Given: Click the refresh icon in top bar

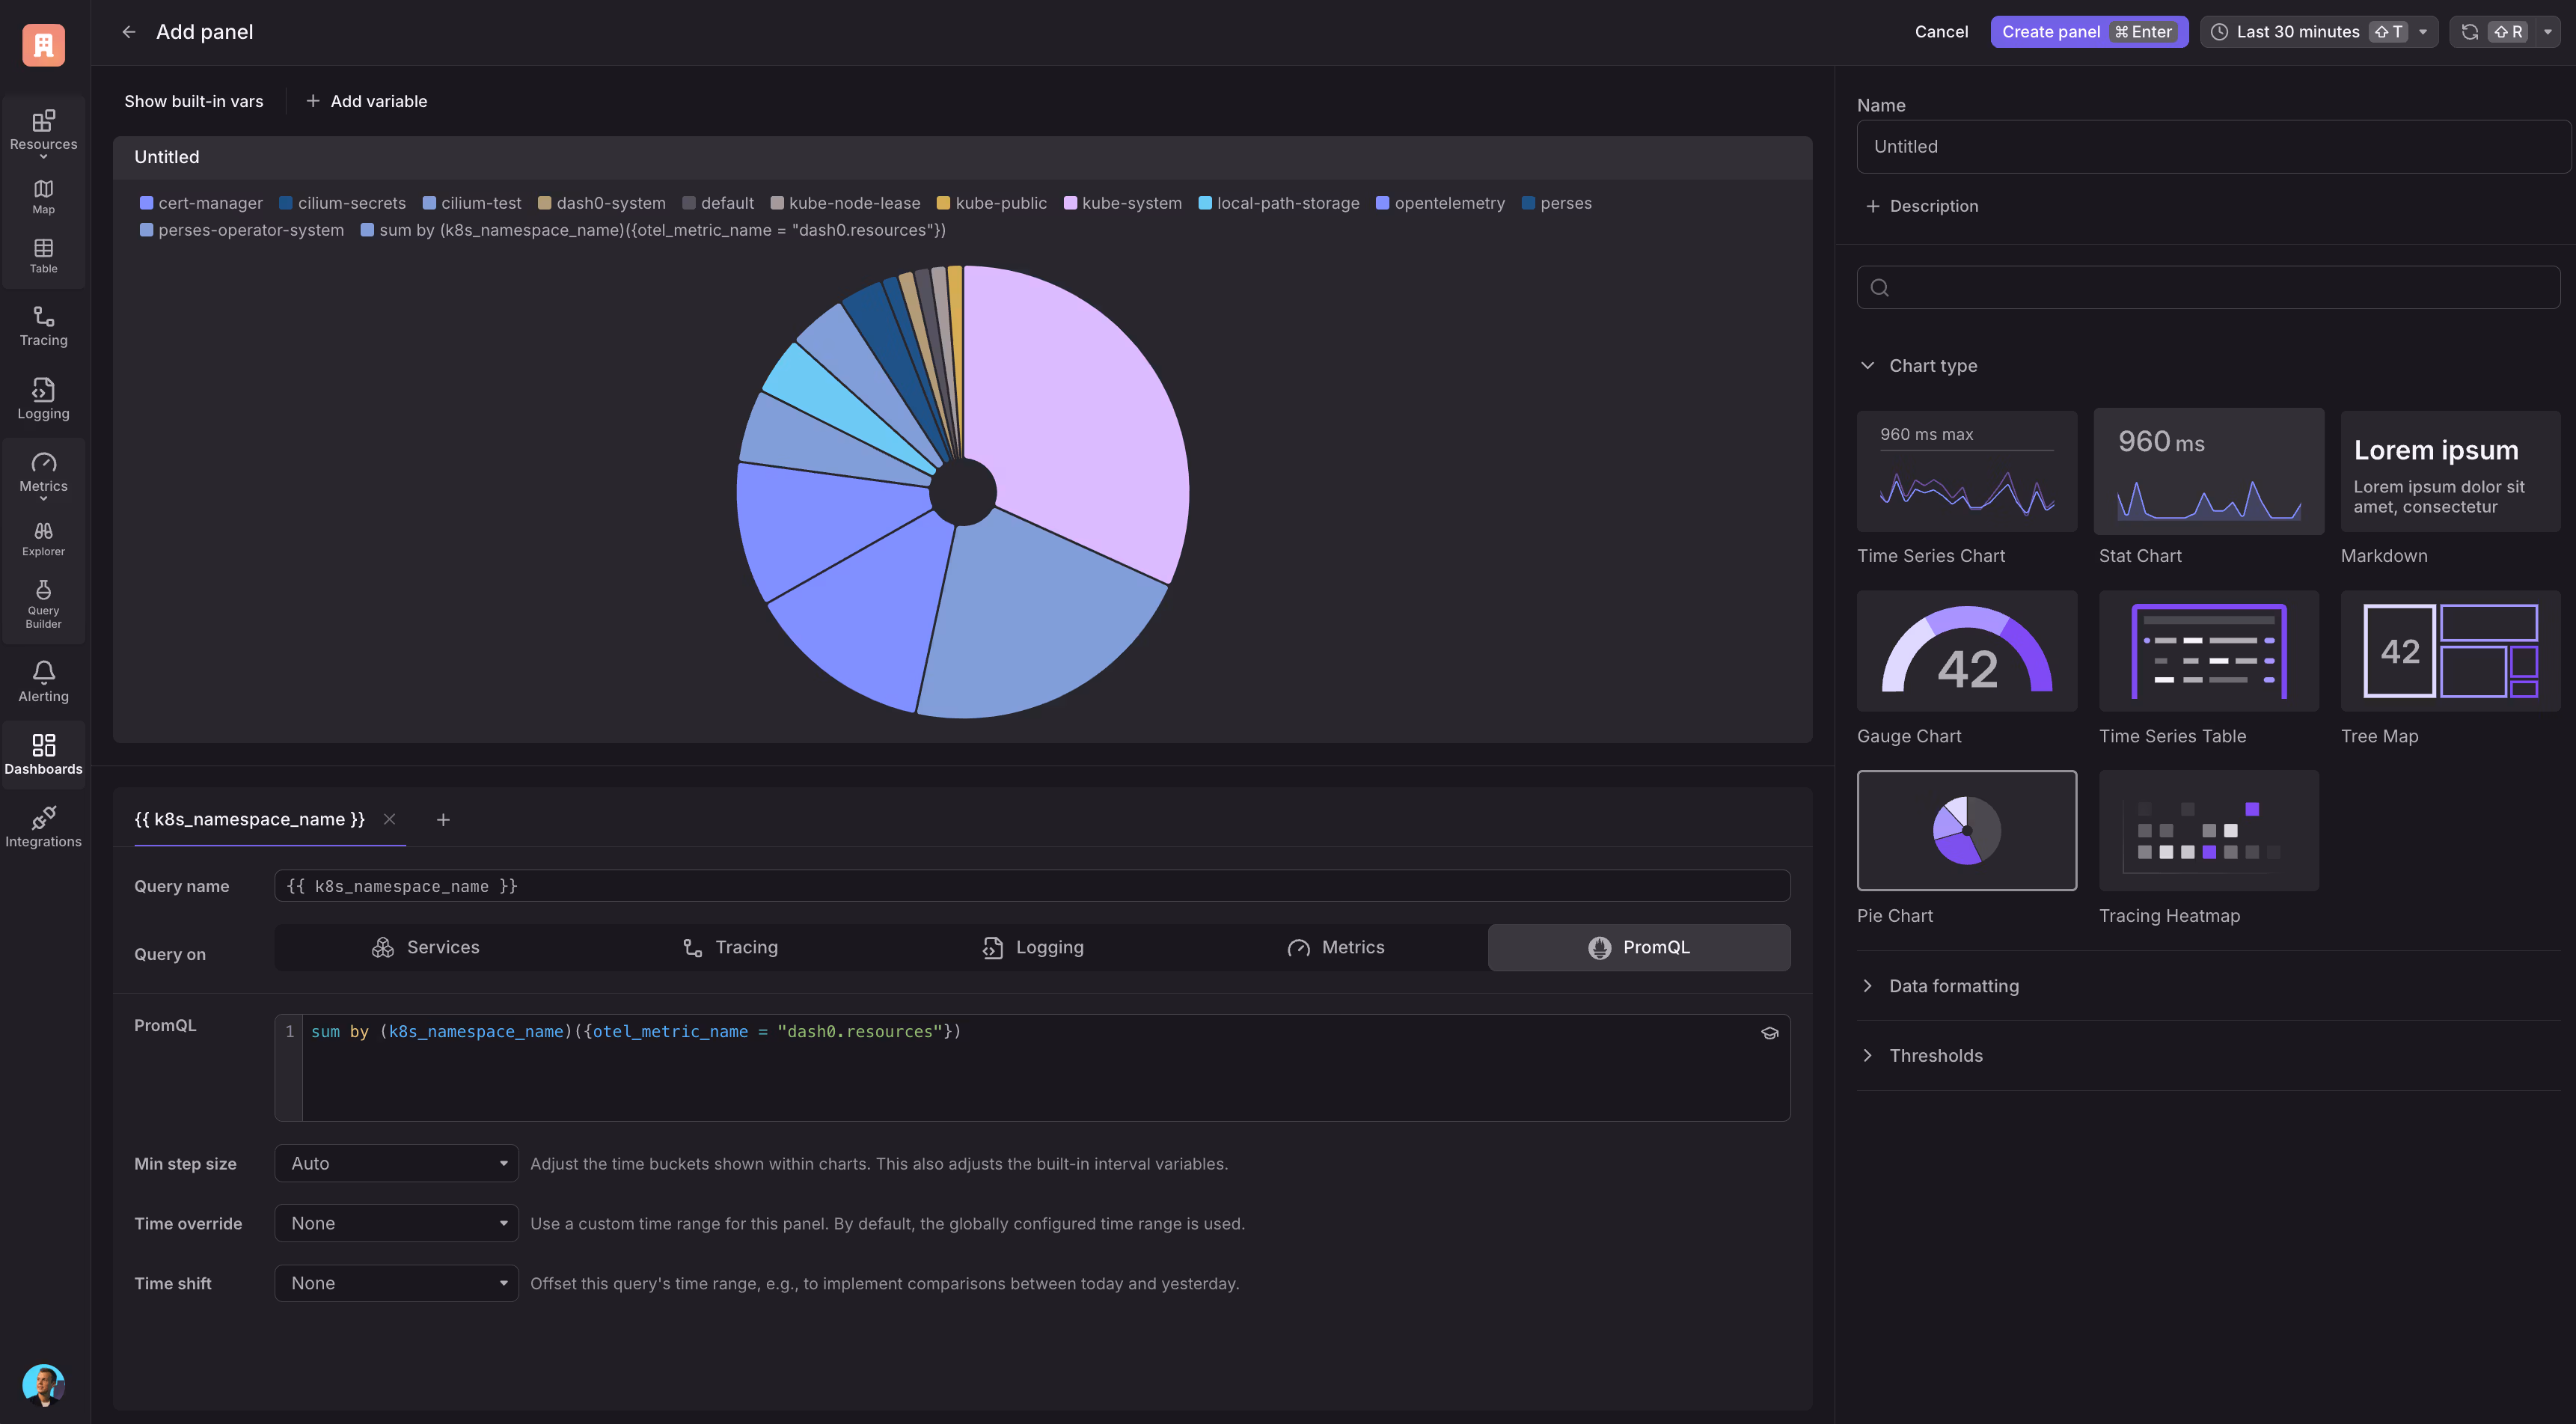Looking at the screenshot, I should (x=2469, y=32).
